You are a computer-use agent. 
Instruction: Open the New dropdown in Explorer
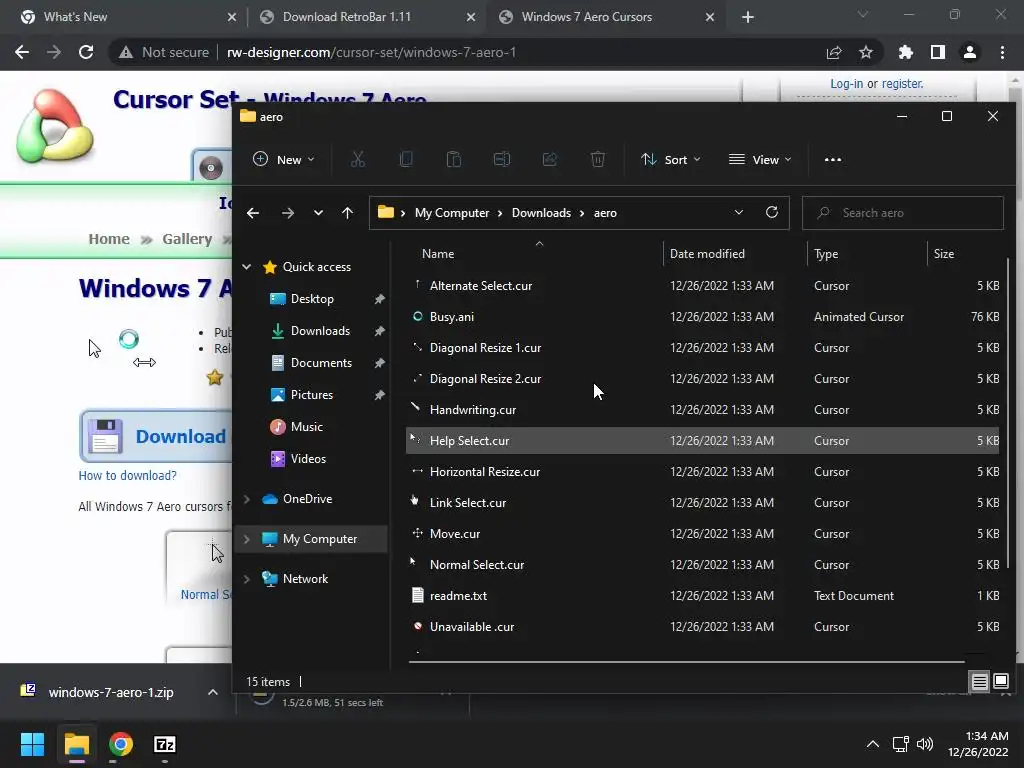click(284, 159)
